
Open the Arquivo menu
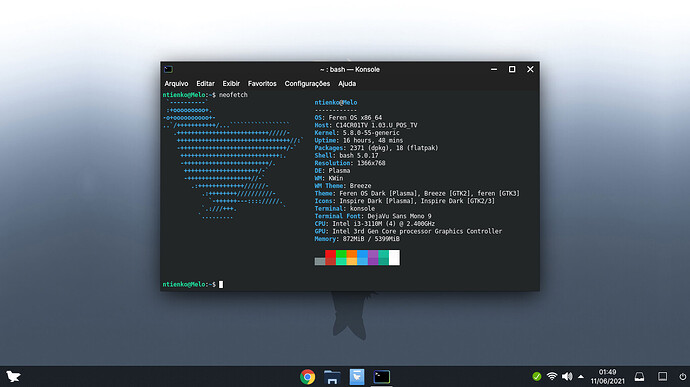coord(176,84)
